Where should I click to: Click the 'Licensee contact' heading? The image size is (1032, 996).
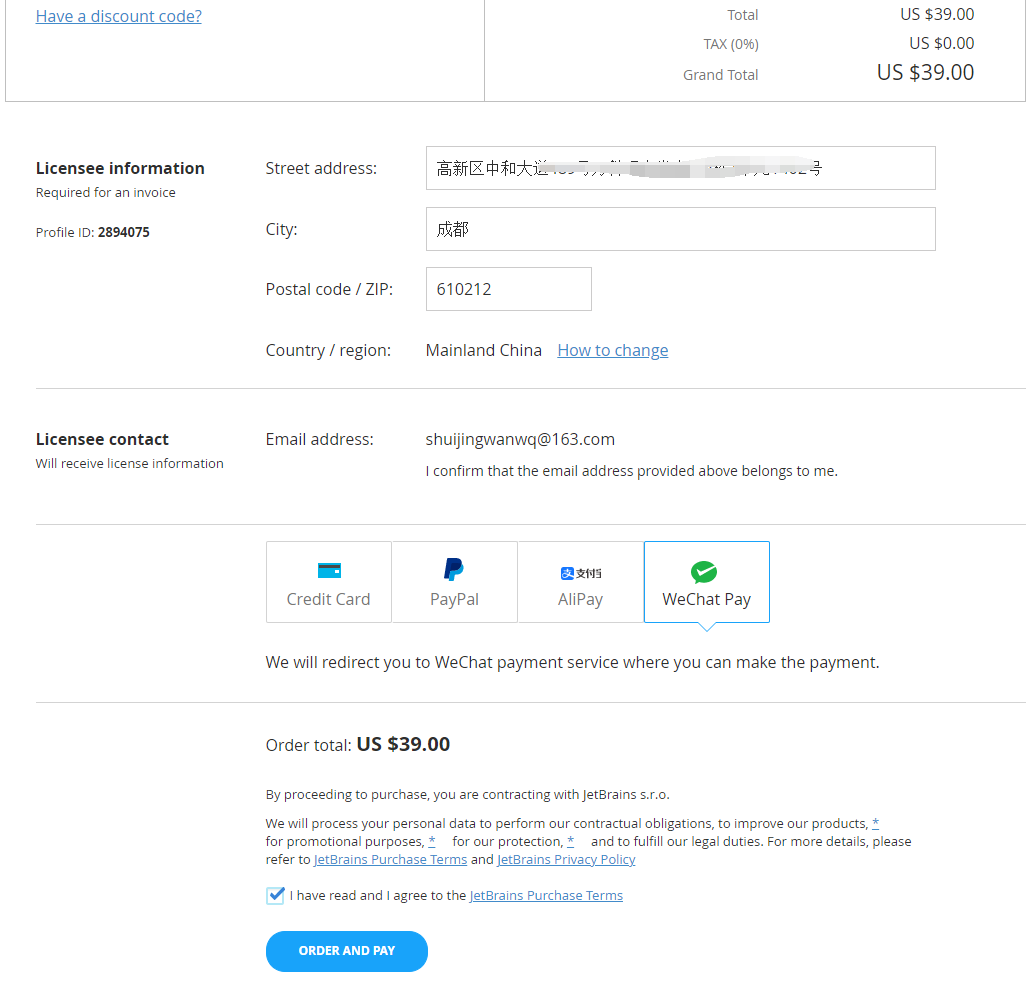[102, 439]
